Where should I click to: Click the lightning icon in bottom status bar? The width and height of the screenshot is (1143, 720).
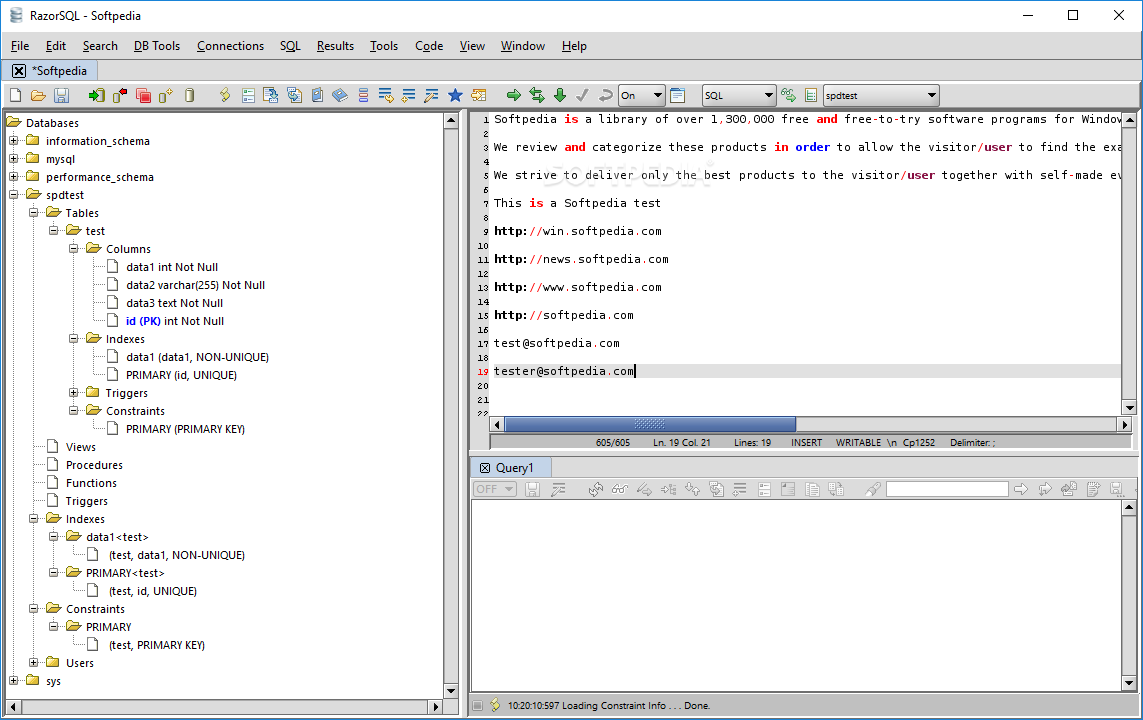(x=495, y=705)
